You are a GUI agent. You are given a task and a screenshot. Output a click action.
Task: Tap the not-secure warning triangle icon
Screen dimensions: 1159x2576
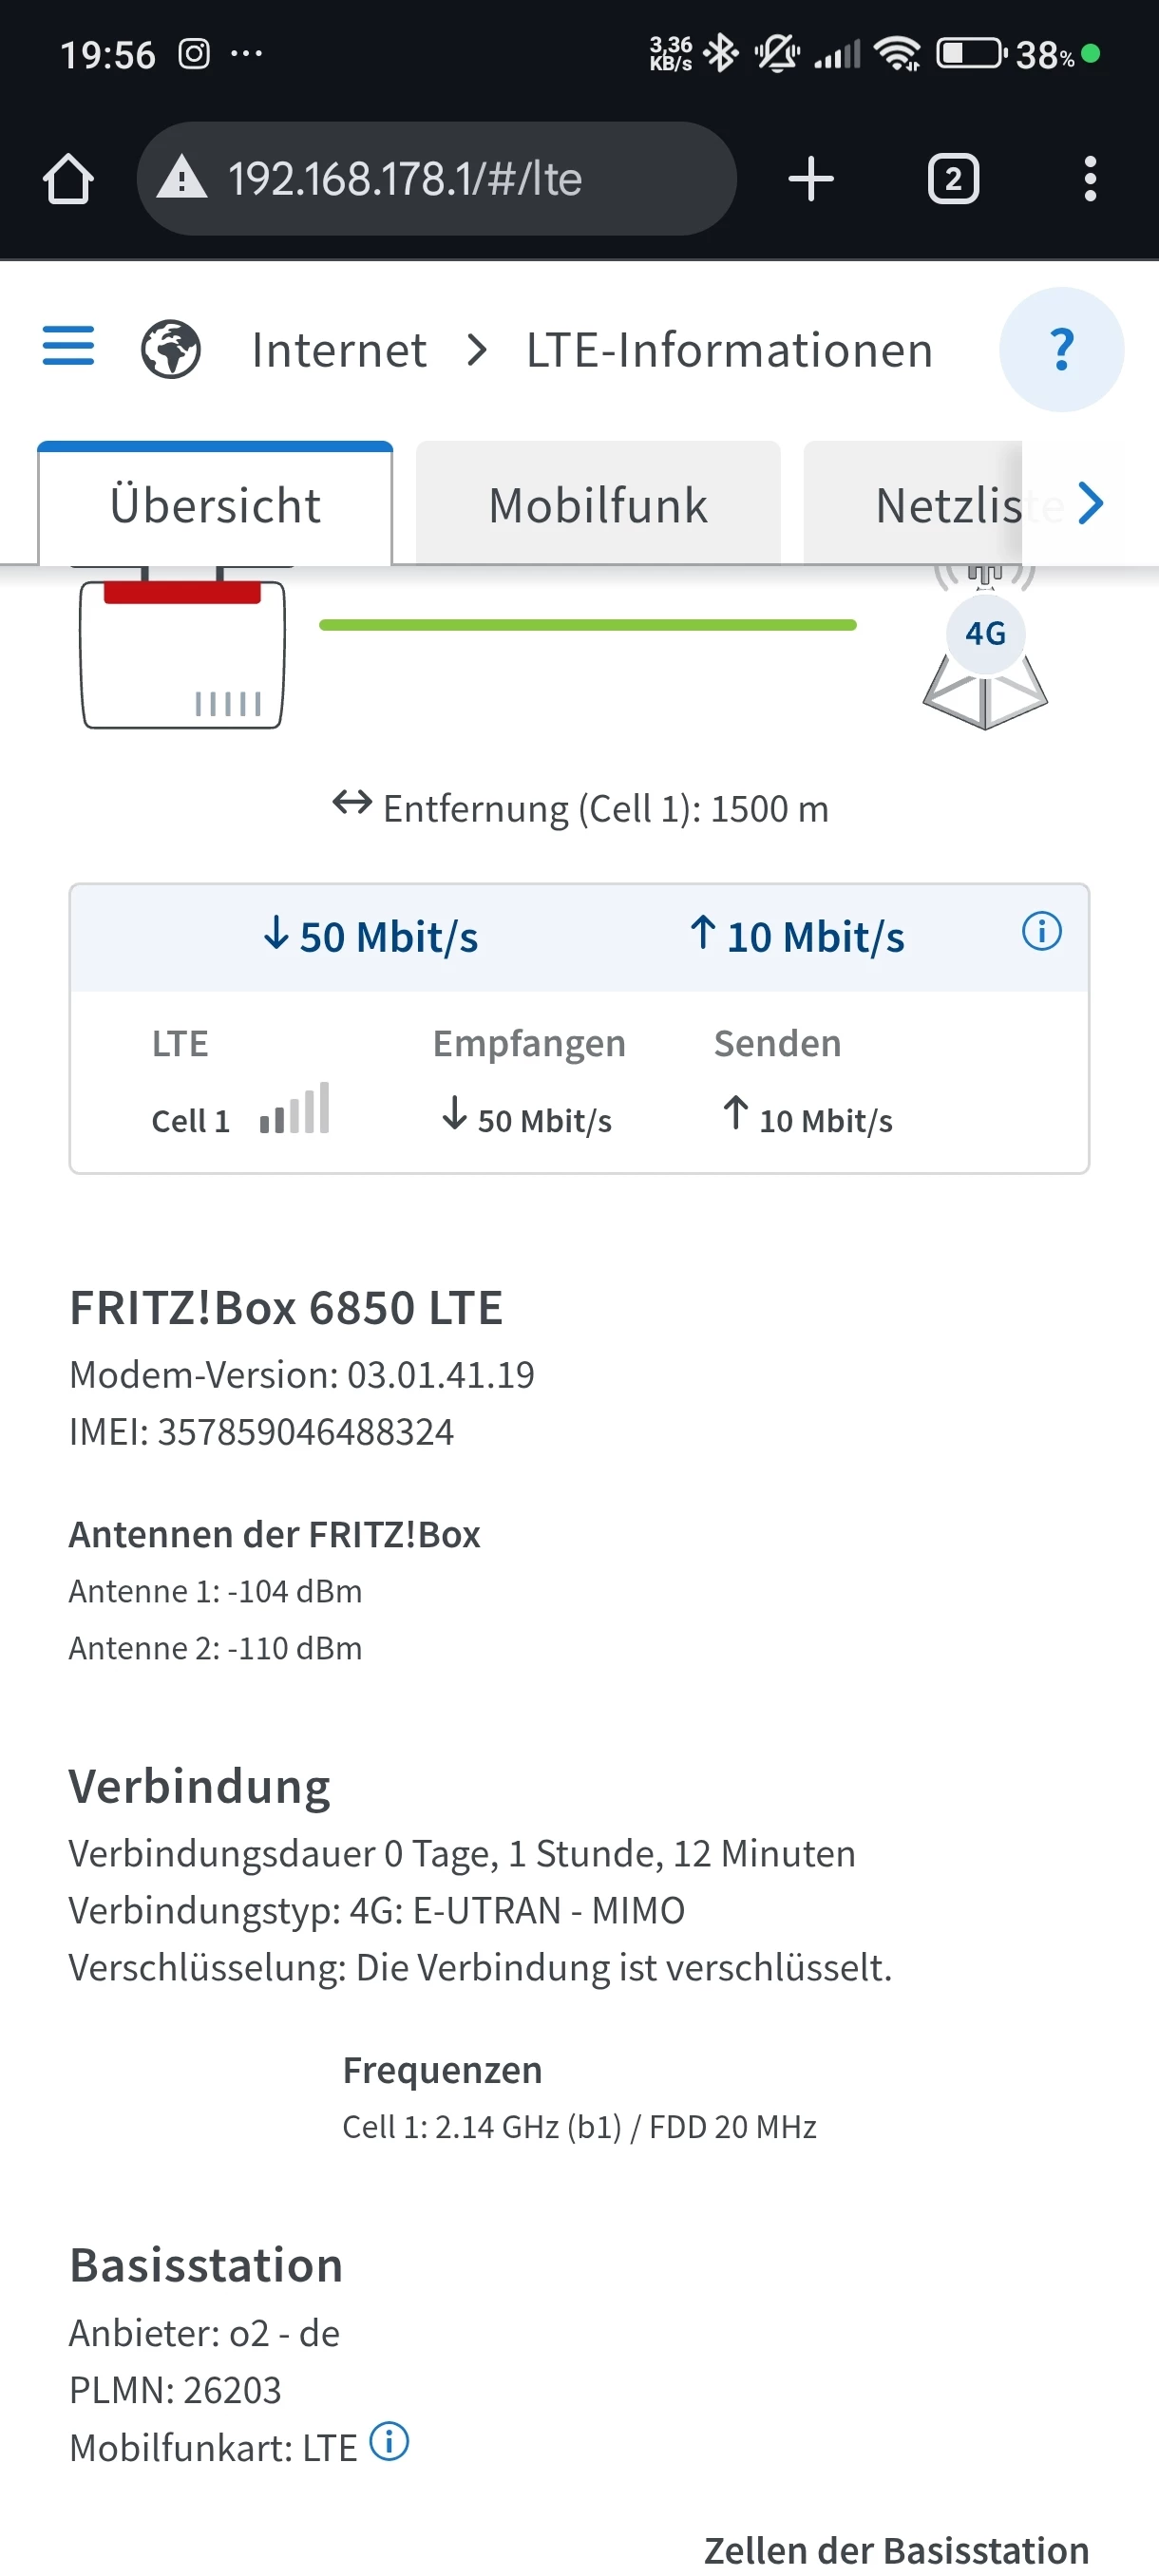click(182, 180)
